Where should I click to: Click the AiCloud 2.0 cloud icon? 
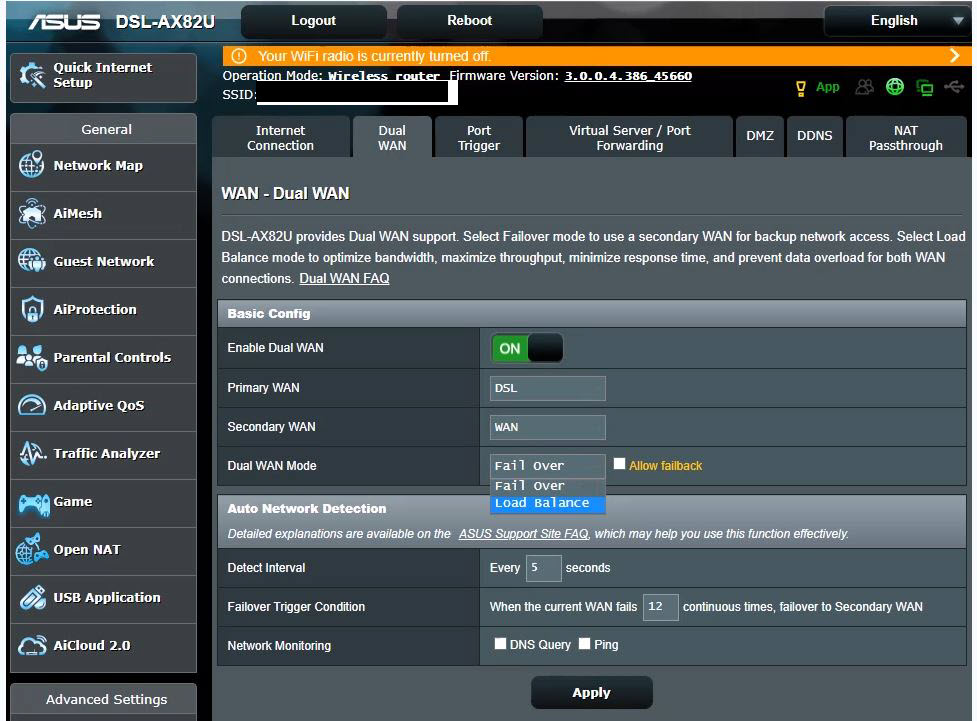(x=32, y=646)
